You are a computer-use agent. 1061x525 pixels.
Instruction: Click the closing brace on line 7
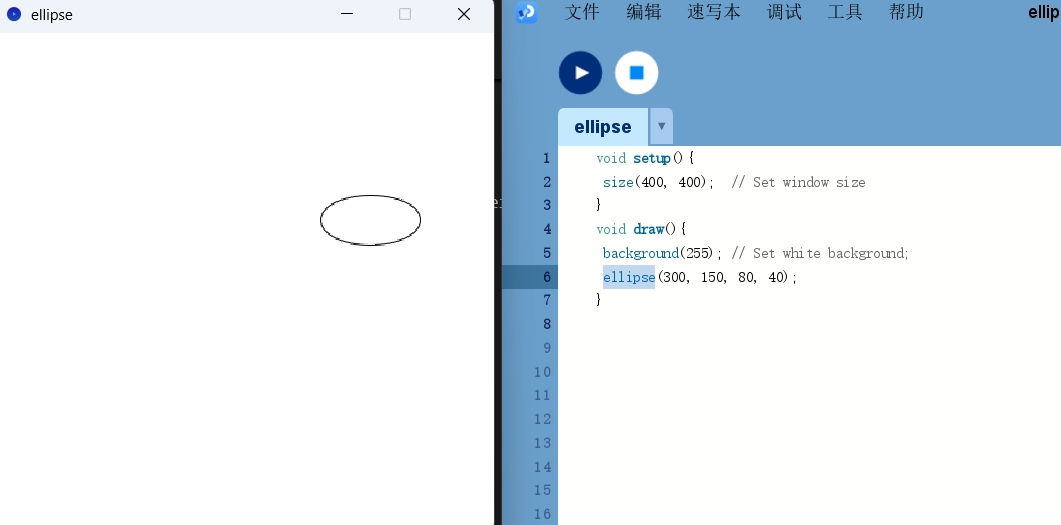pyautogui.click(x=599, y=299)
